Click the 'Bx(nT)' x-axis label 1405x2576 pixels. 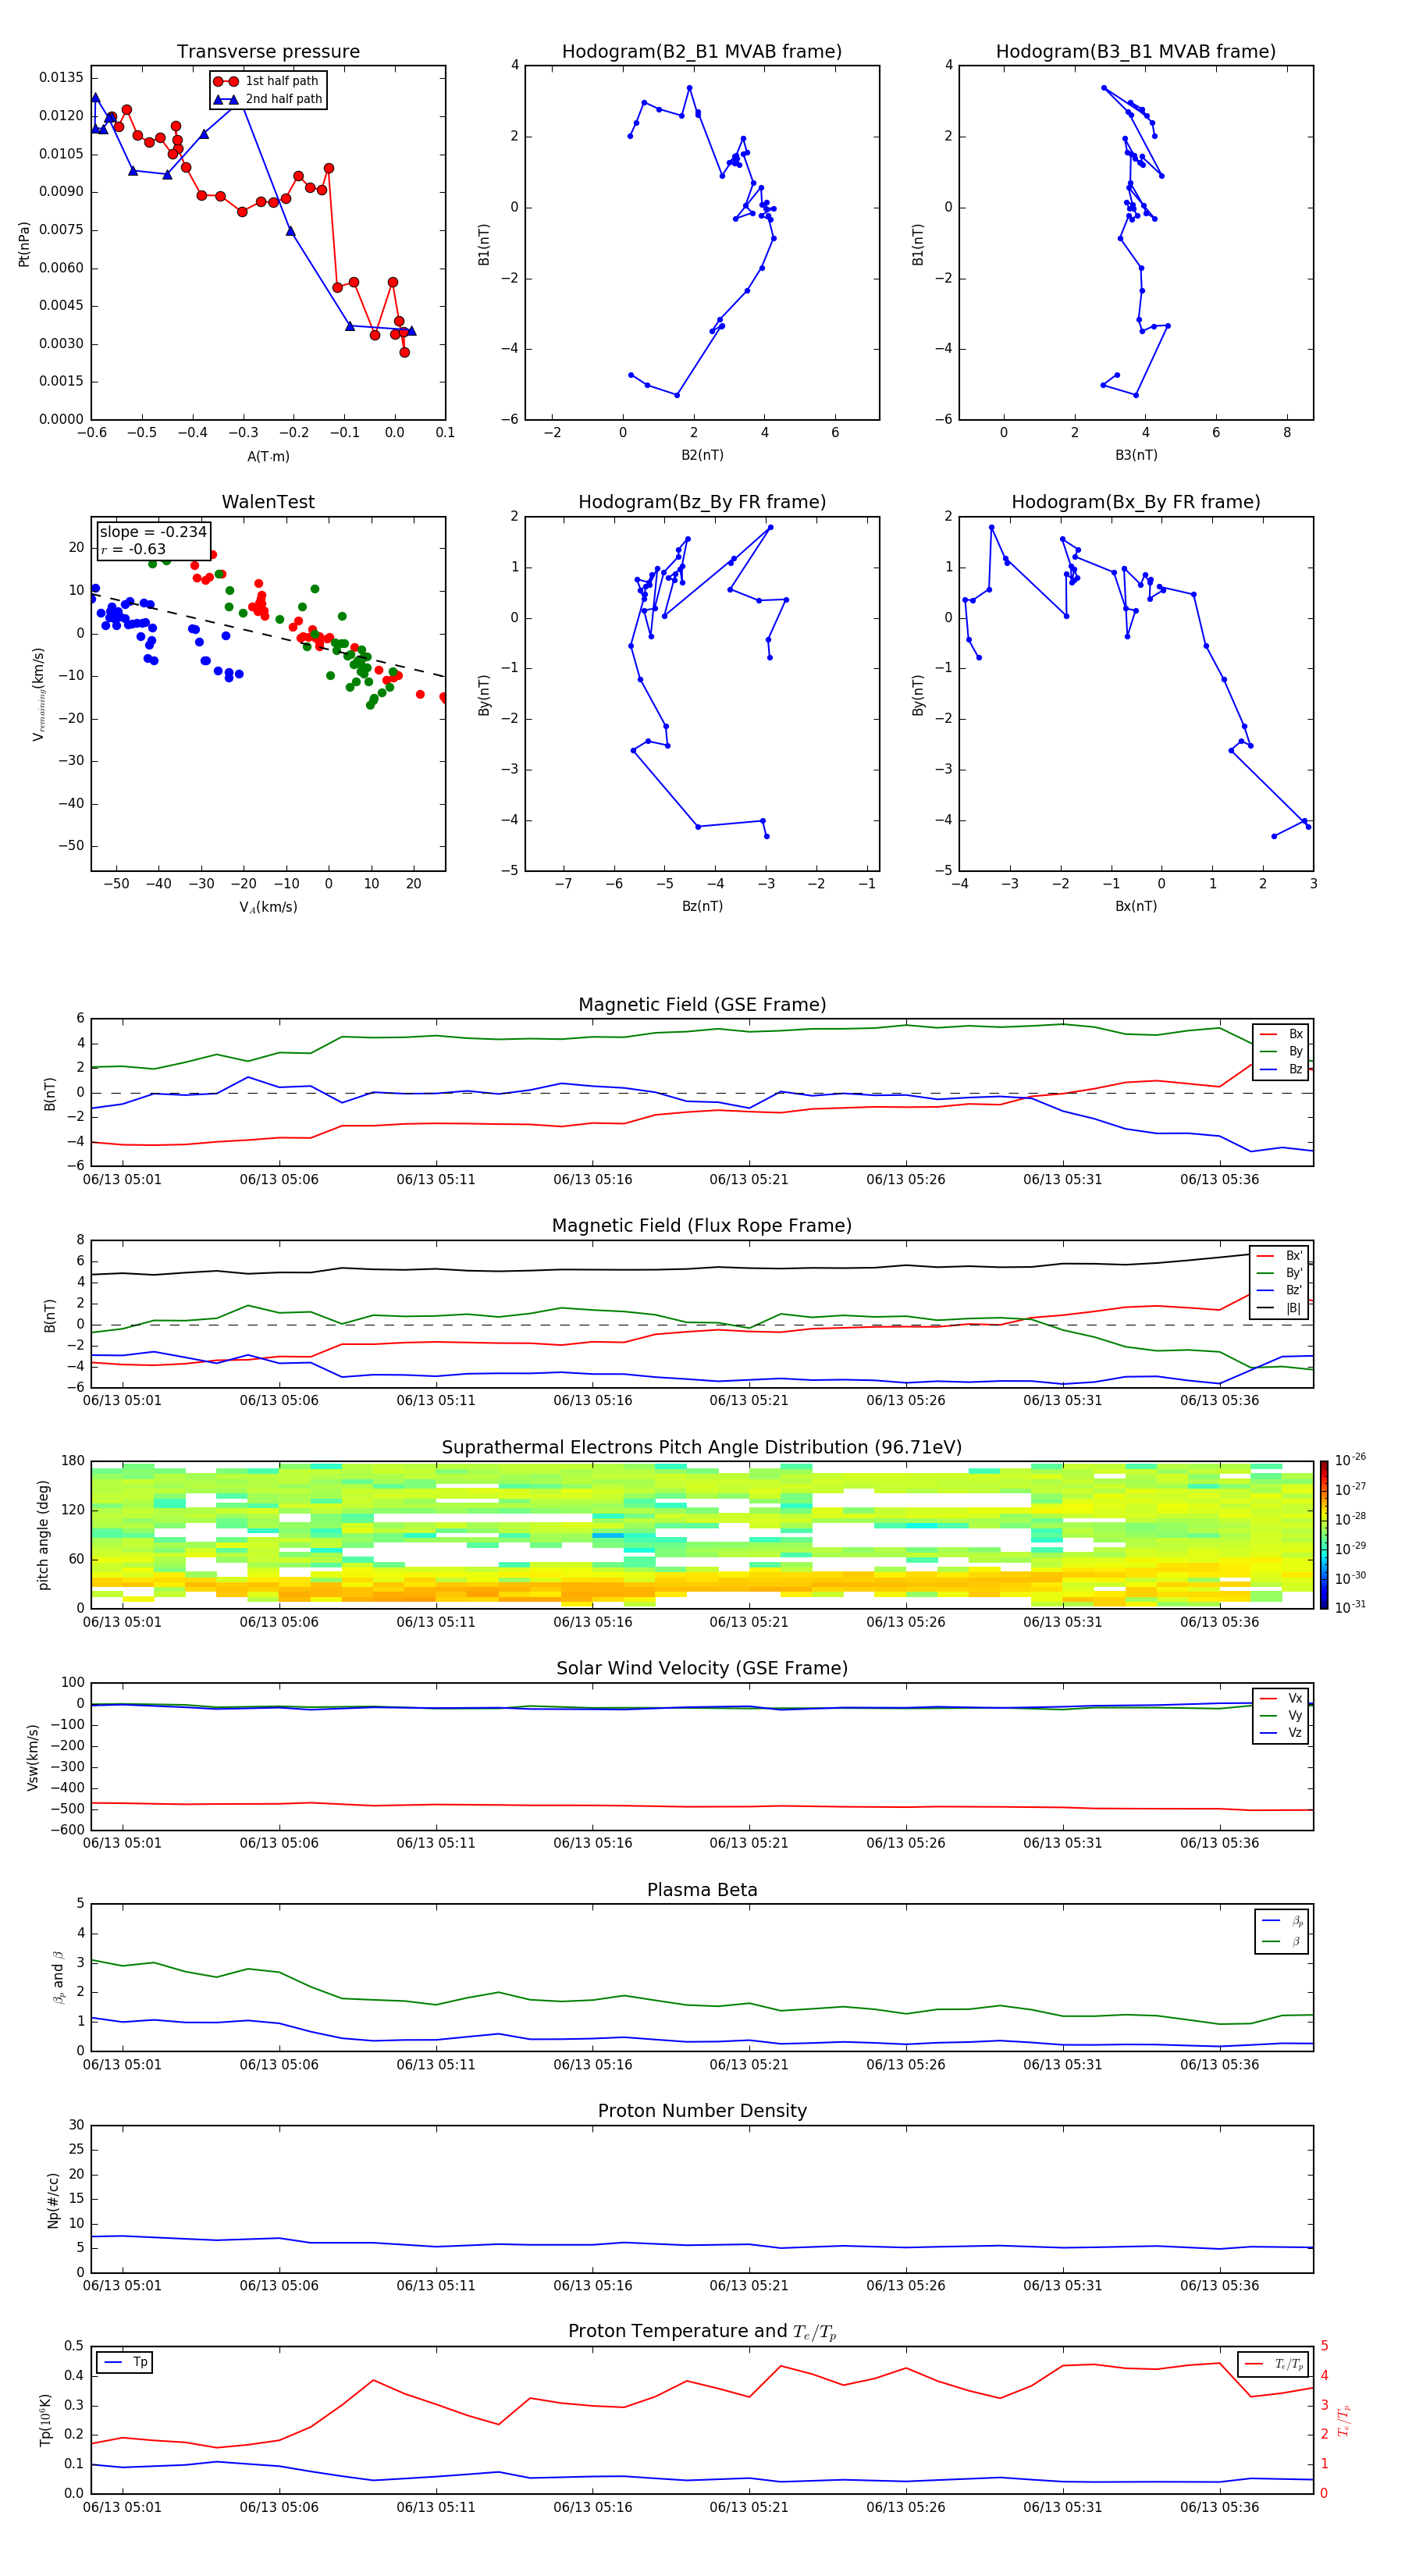tap(1136, 906)
